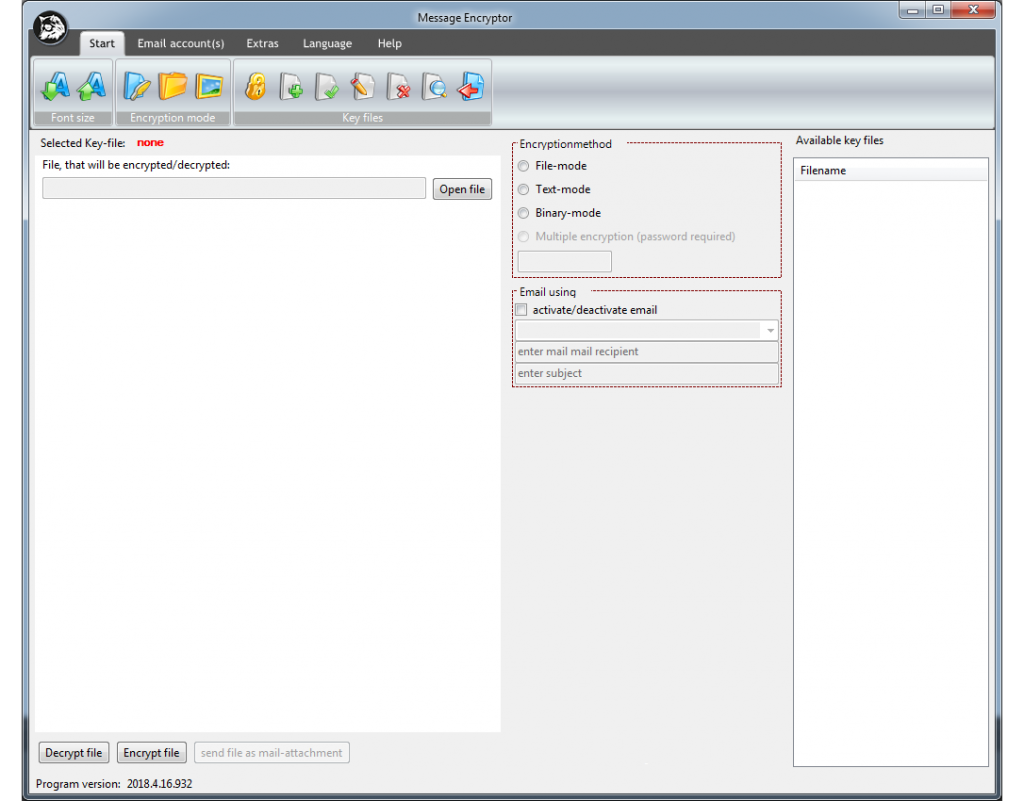Select the File-mode radio button
Viewport: 1024px width, 801px height.
tap(523, 166)
